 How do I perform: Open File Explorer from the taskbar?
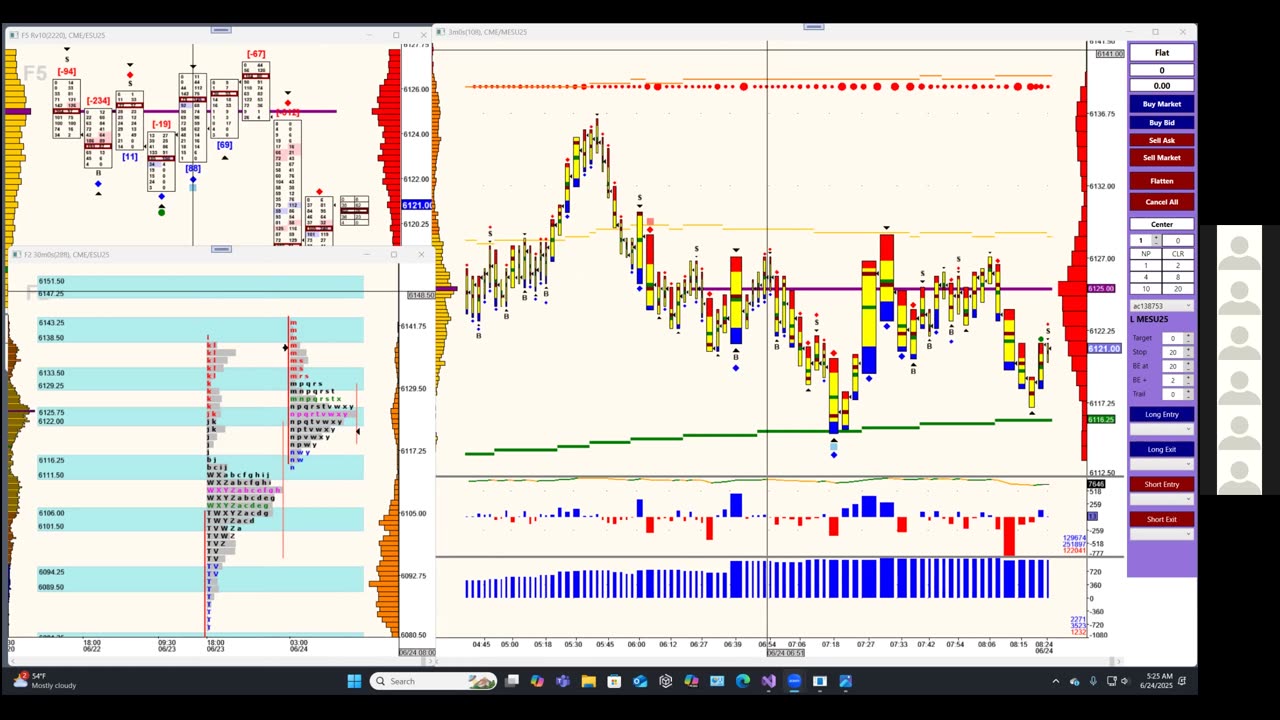pyautogui.click(x=588, y=681)
